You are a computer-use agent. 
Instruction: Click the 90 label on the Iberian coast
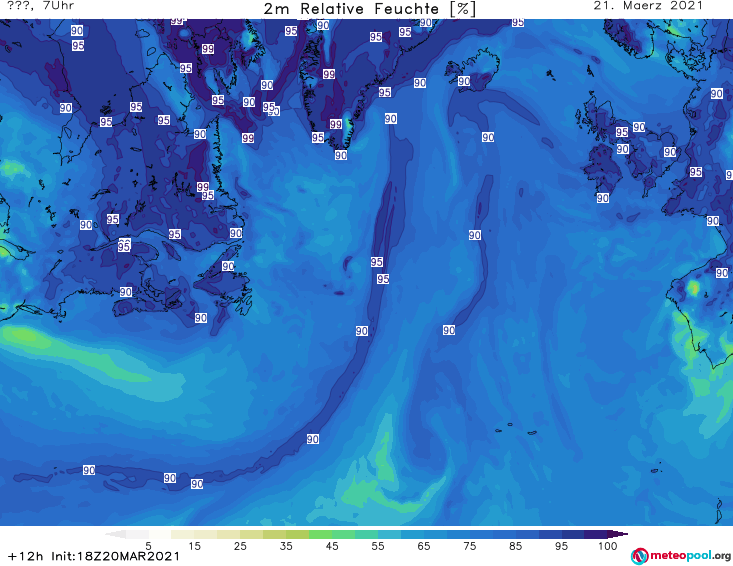pyautogui.click(x=722, y=272)
